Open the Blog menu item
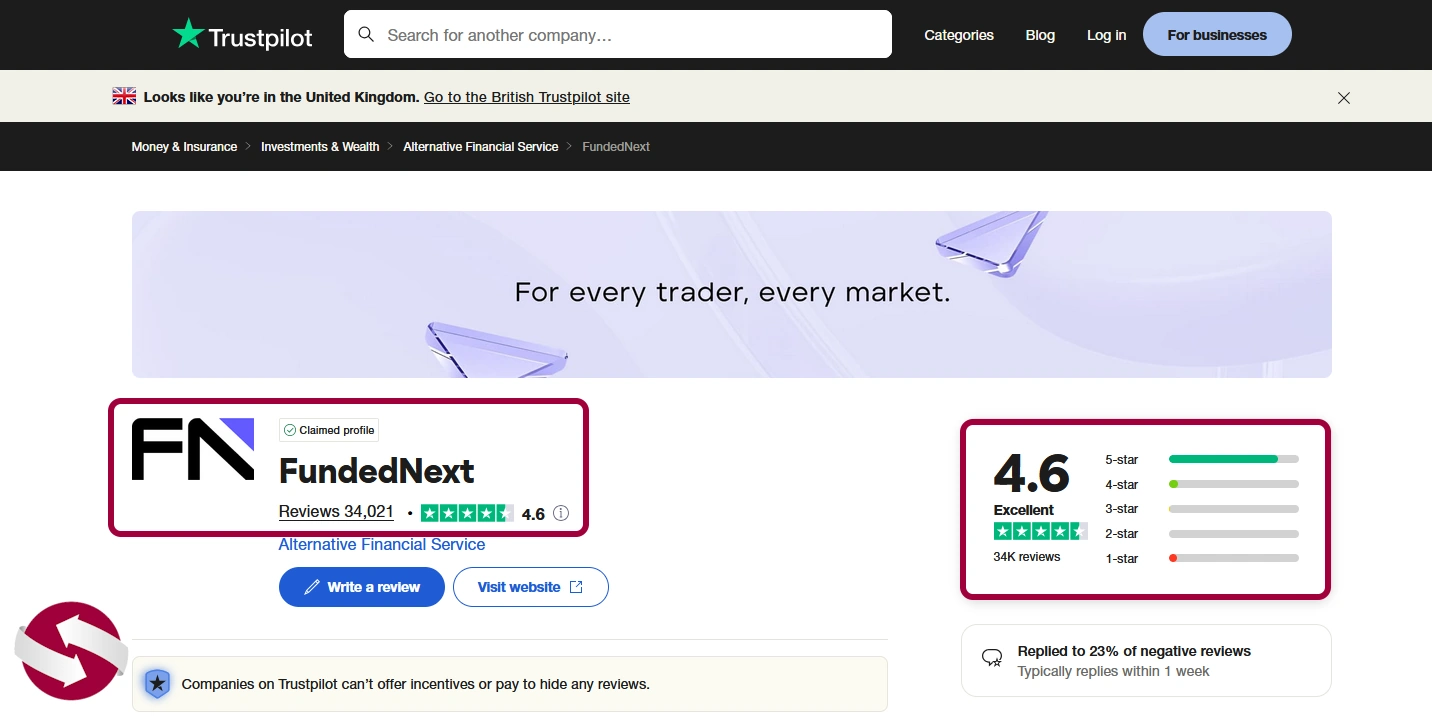The image size is (1432, 717). pyautogui.click(x=1040, y=35)
